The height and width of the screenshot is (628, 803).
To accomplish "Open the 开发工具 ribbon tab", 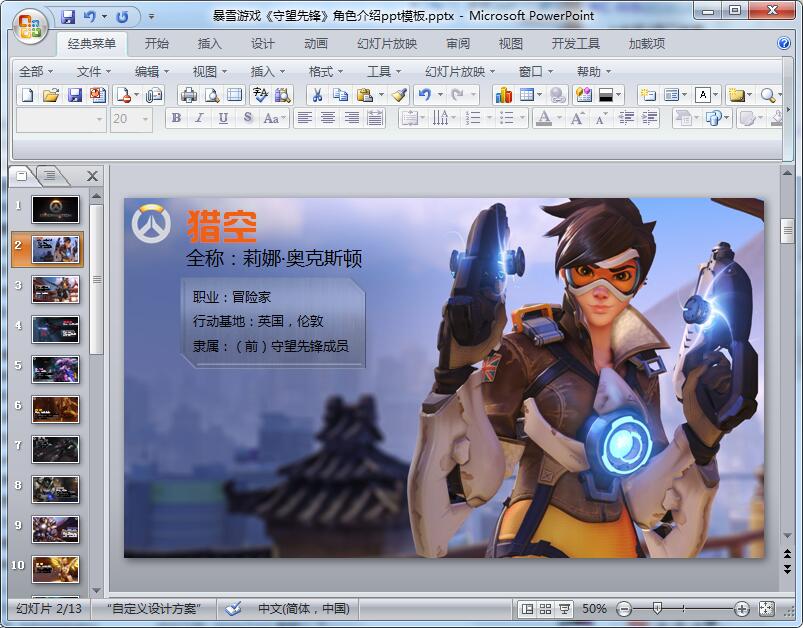I will click(x=575, y=44).
